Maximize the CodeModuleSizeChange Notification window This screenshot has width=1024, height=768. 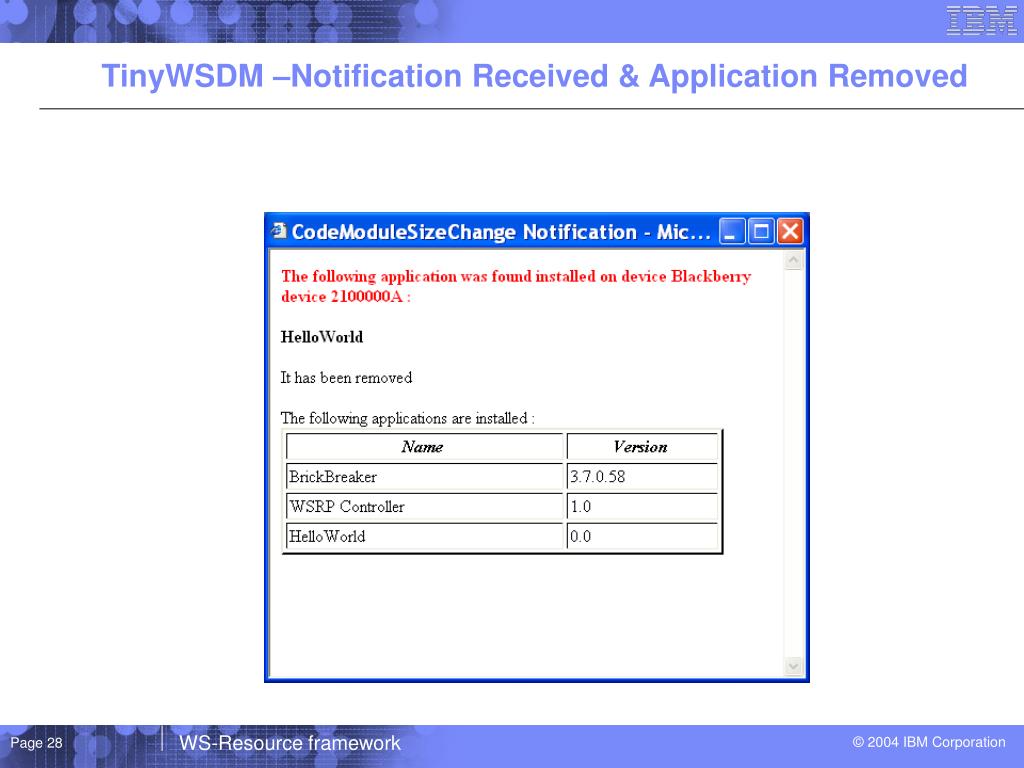coord(761,231)
